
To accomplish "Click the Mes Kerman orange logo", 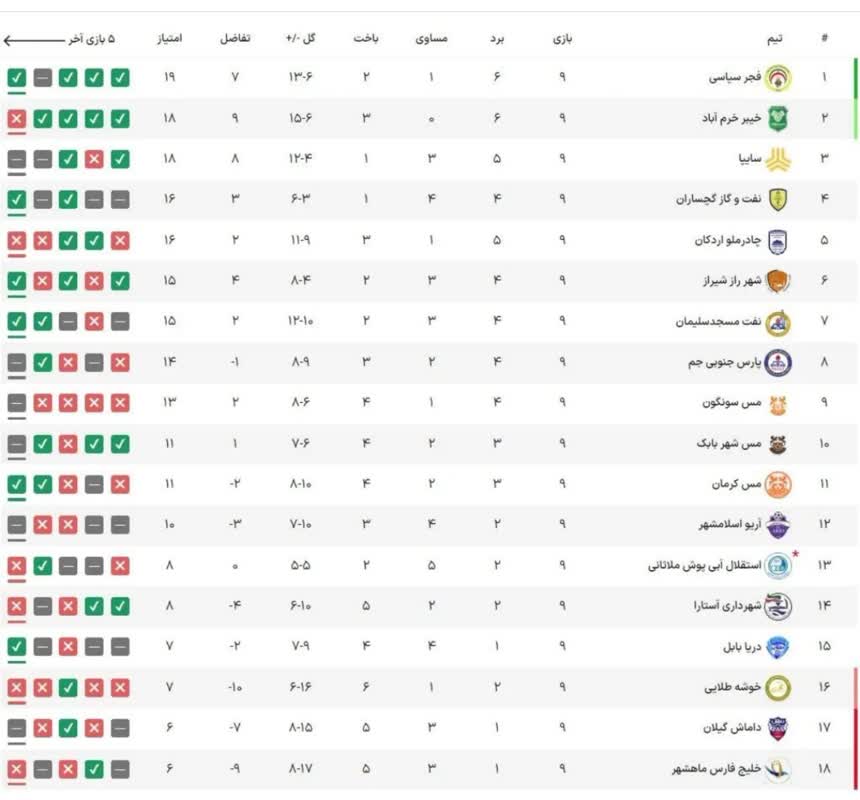I will point(778,485).
